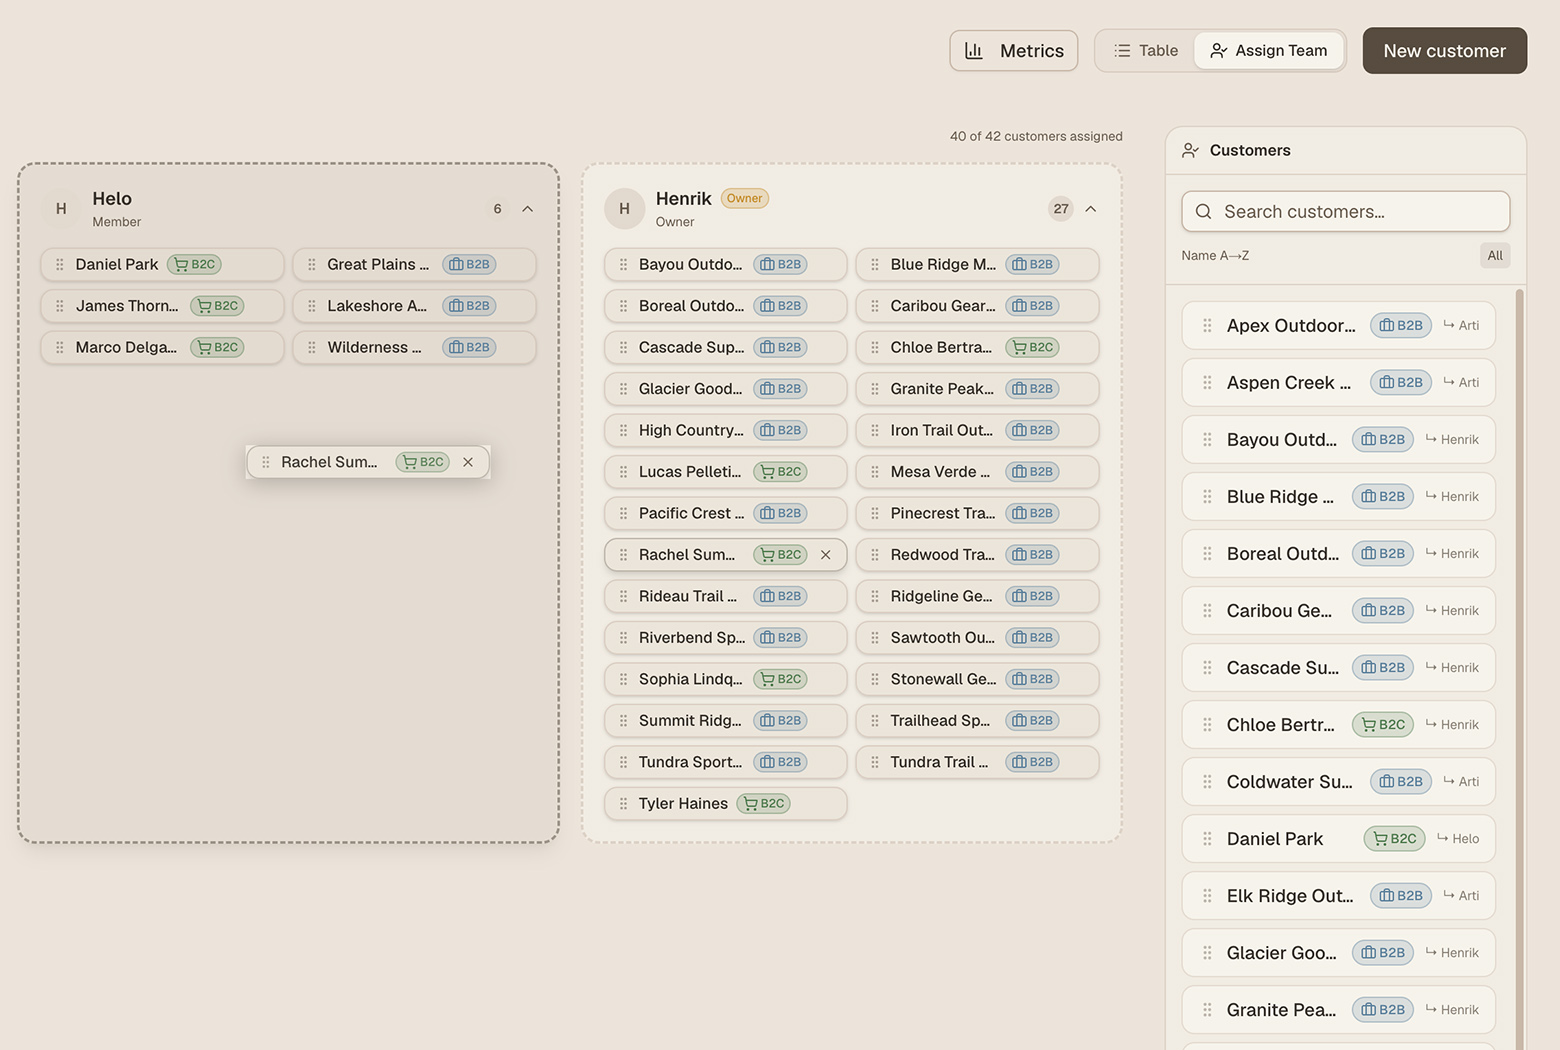
Task: Click Helo's customer count badge 6
Action: 497,209
